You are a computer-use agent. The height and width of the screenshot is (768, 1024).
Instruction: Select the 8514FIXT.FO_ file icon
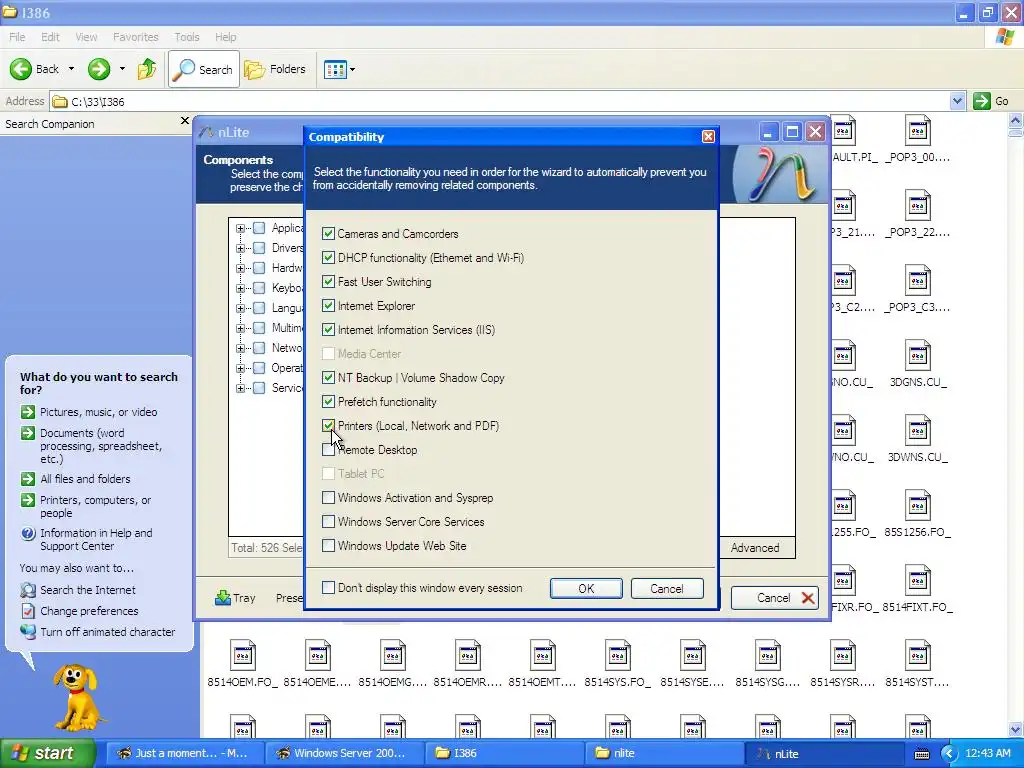(918, 581)
